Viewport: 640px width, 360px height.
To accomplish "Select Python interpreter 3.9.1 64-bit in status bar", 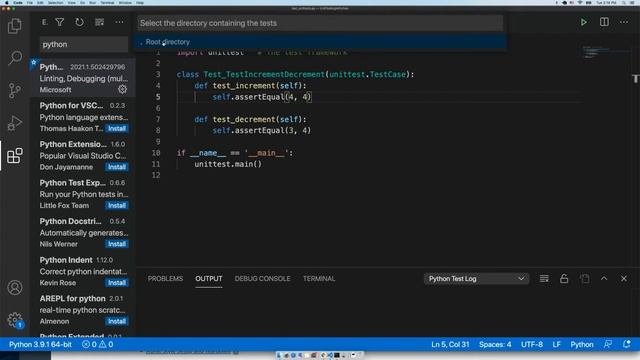I will coord(40,344).
